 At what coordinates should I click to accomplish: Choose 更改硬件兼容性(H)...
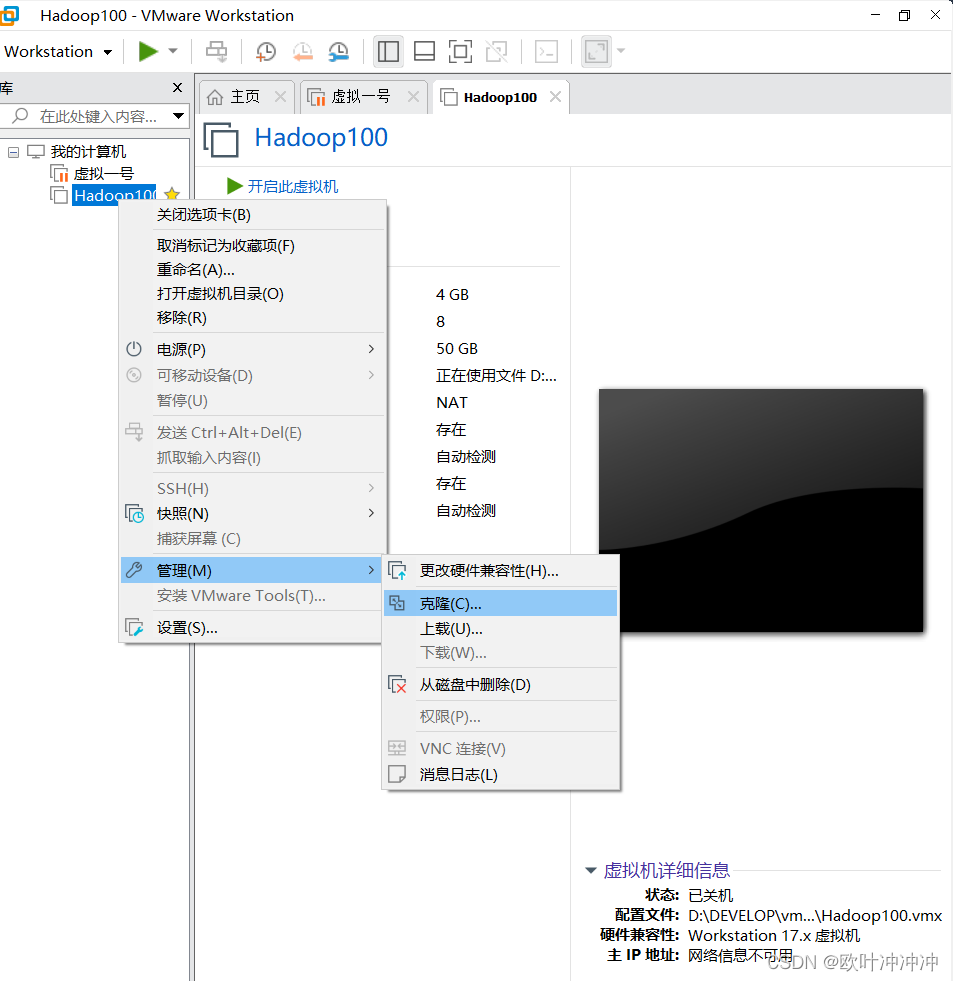[501, 571]
